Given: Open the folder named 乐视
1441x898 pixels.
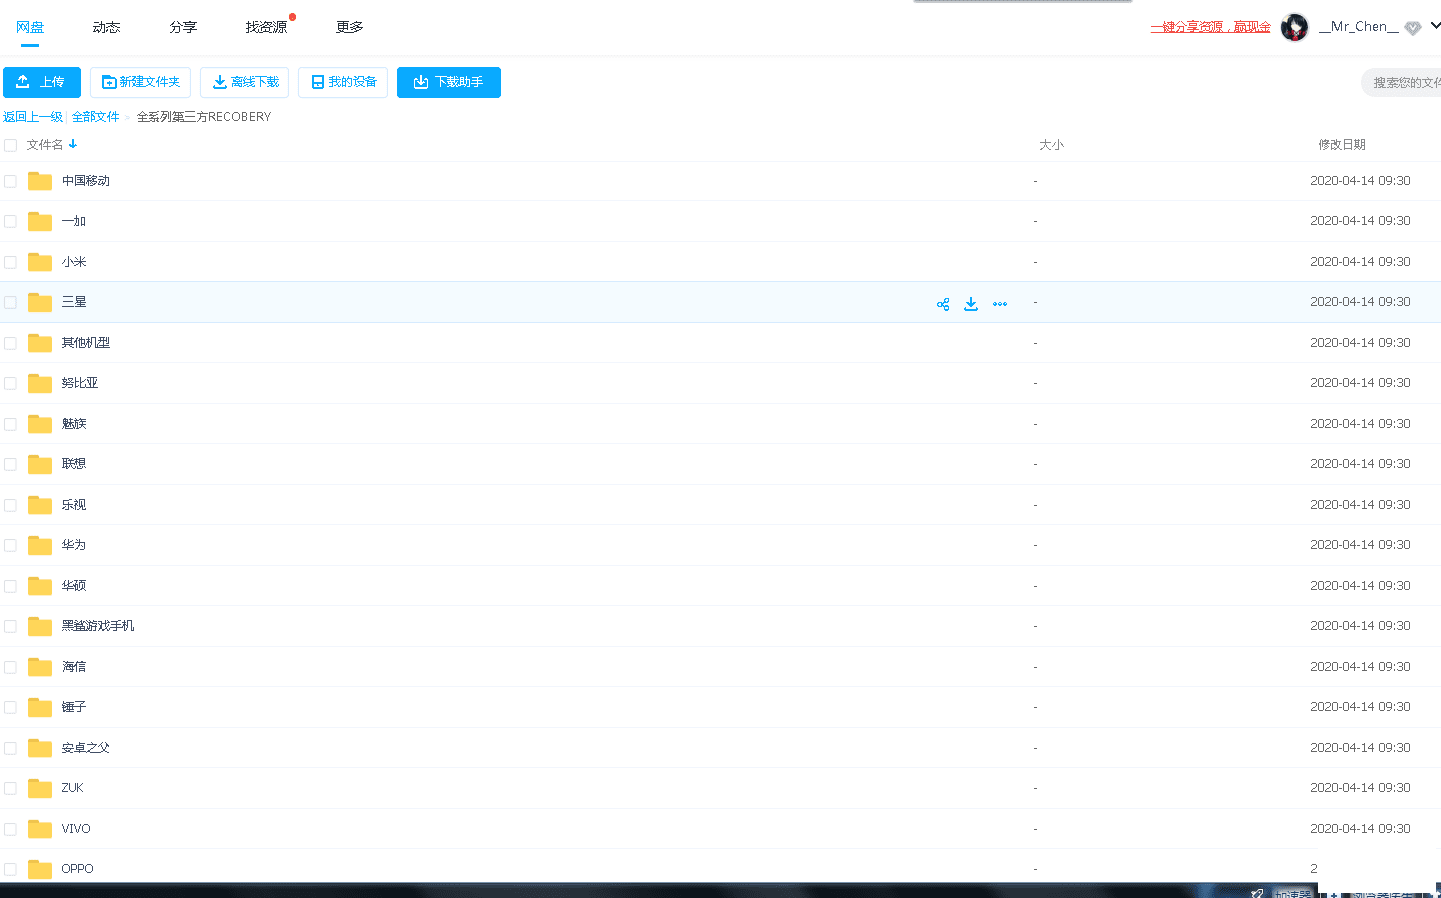Looking at the screenshot, I should [x=74, y=505].
